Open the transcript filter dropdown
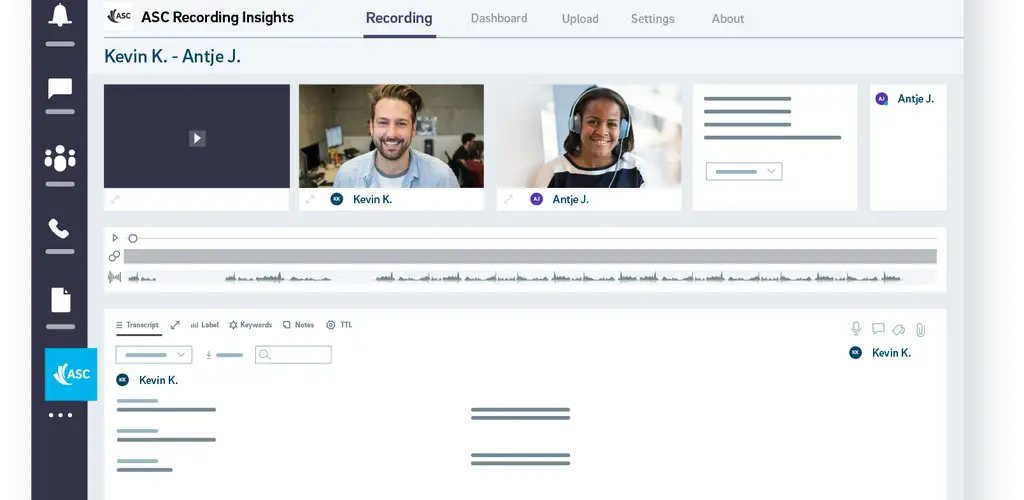Image resolution: width=1024 pixels, height=500 pixels. click(x=154, y=355)
